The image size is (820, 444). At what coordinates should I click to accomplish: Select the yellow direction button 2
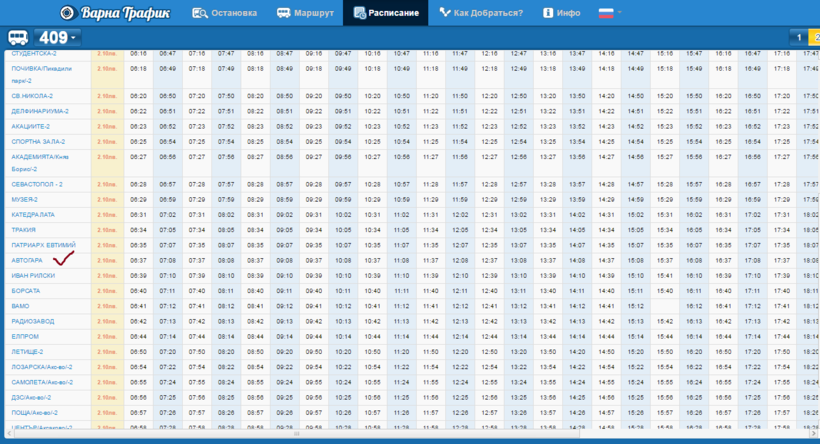point(814,38)
